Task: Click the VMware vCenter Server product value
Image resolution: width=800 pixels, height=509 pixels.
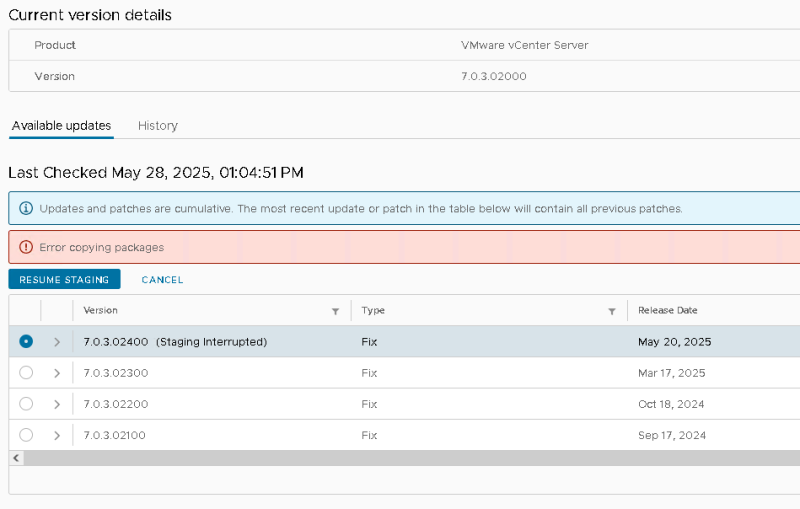Action: 524,45
